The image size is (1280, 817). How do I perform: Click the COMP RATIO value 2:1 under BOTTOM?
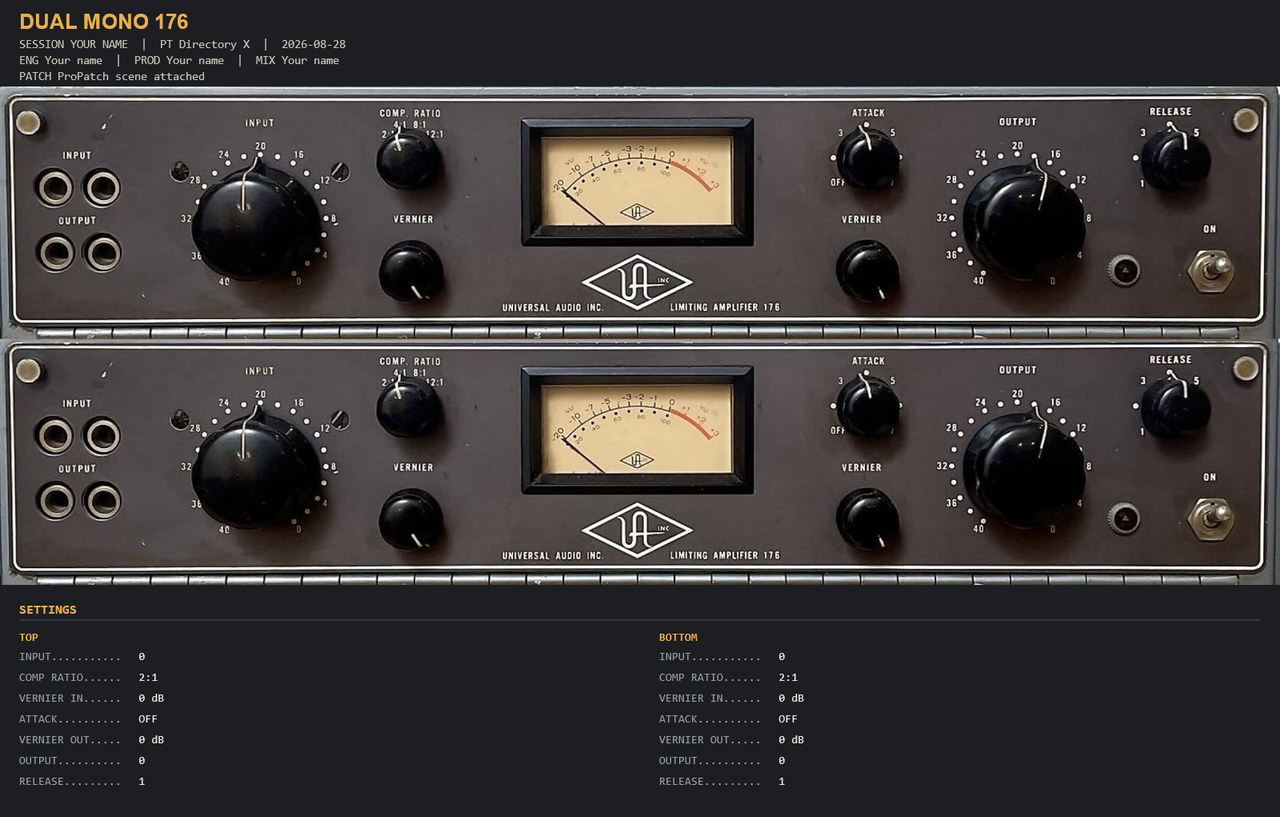point(788,677)
